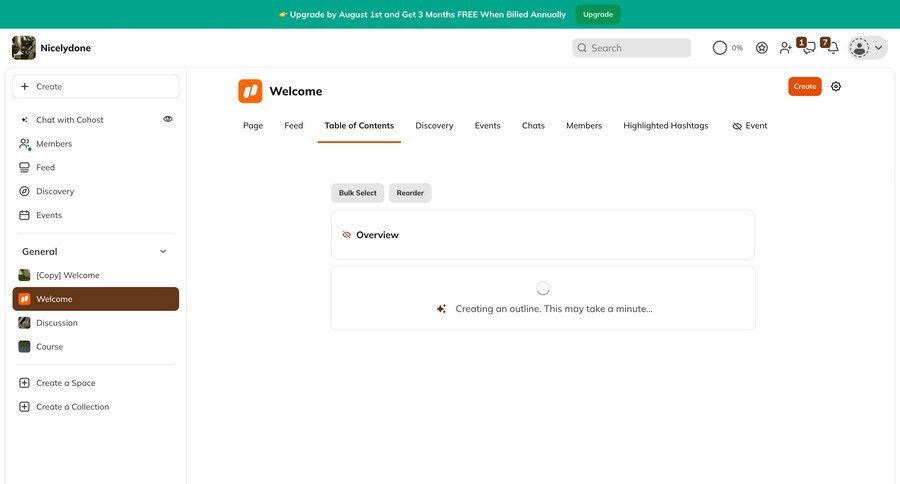900x484 pixels.
Task: Switch to the Events tab
Action: (x=487, y=126)
